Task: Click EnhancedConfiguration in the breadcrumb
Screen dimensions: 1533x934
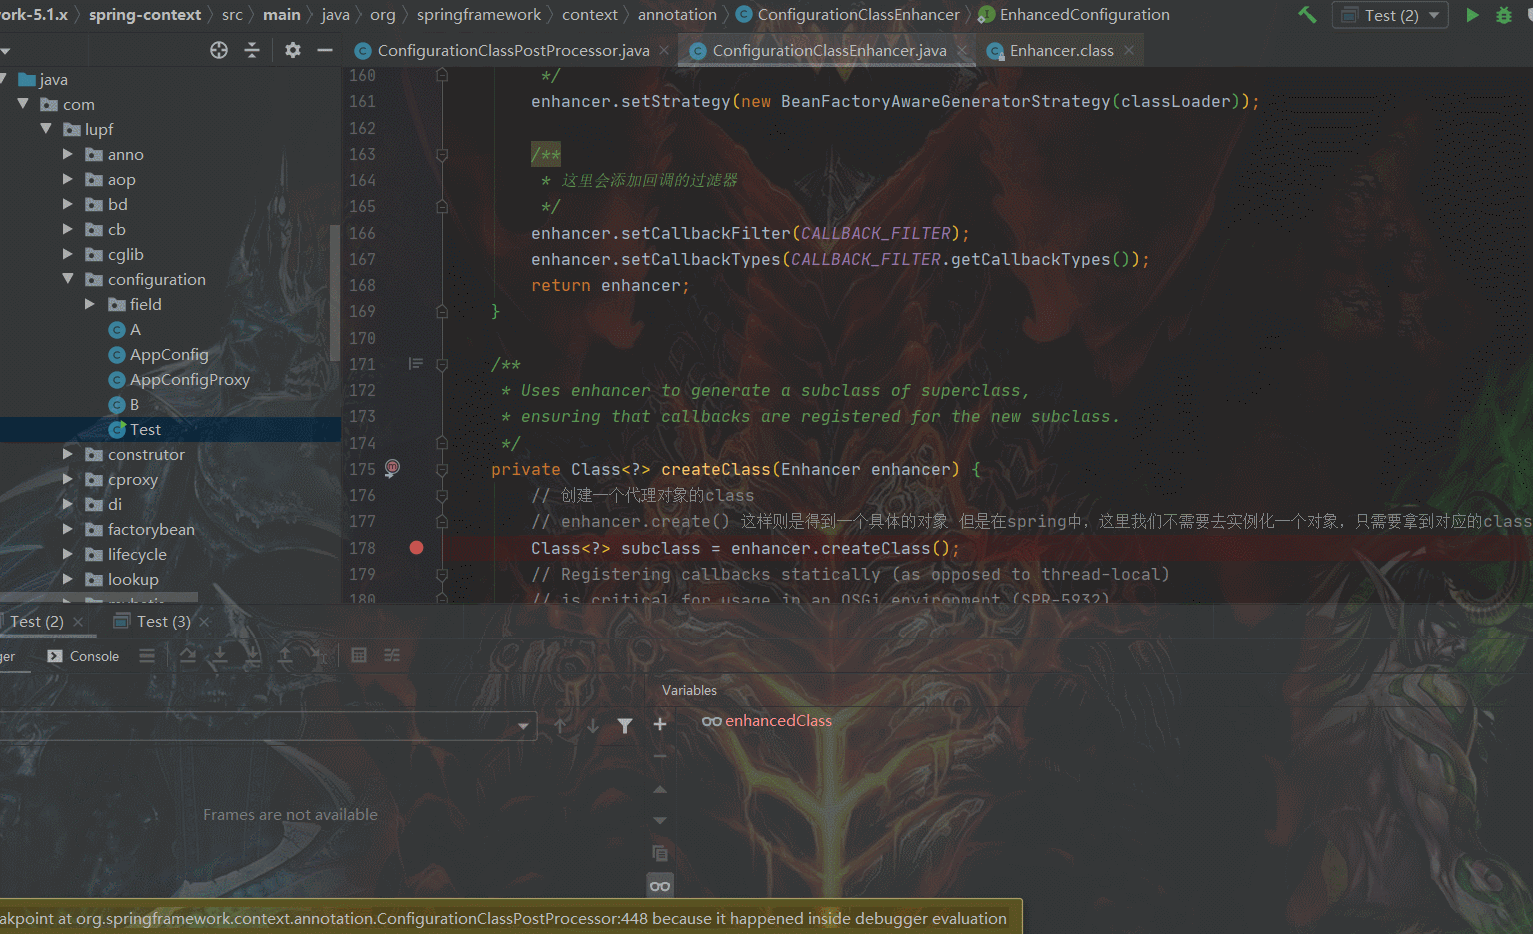Action: (1074, 15)
